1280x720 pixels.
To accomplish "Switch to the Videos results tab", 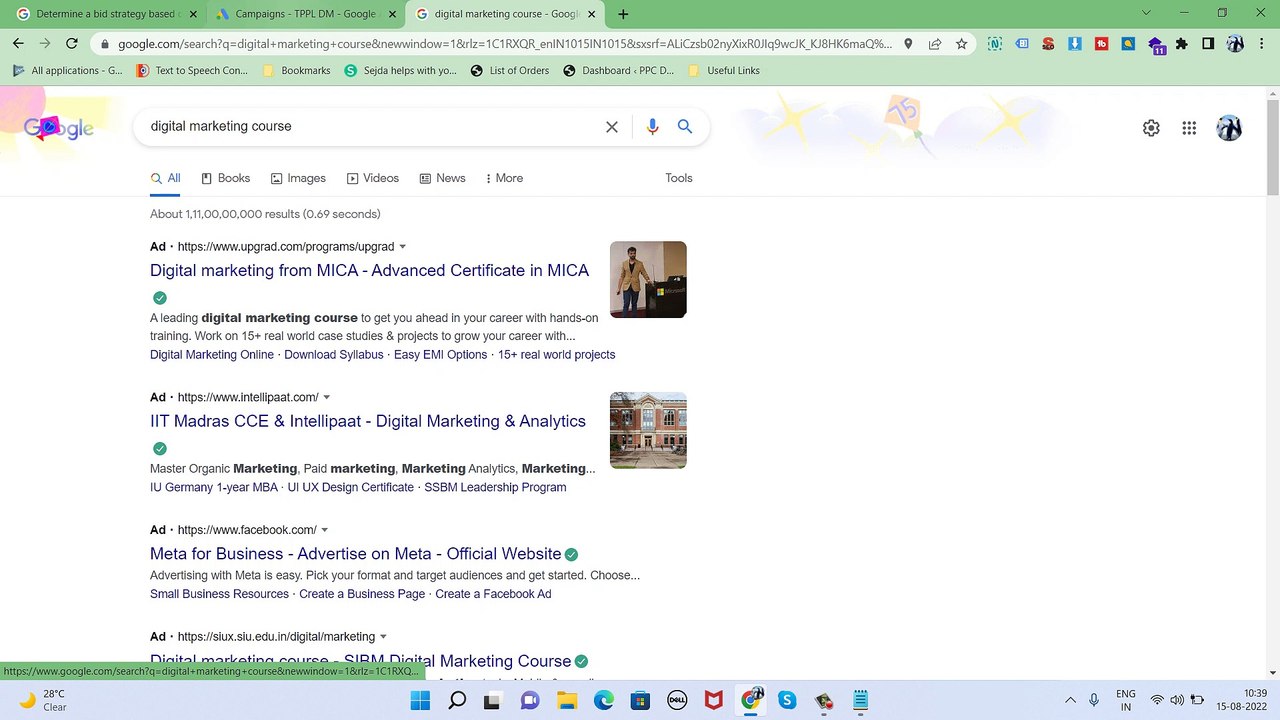I will point(373,178).
